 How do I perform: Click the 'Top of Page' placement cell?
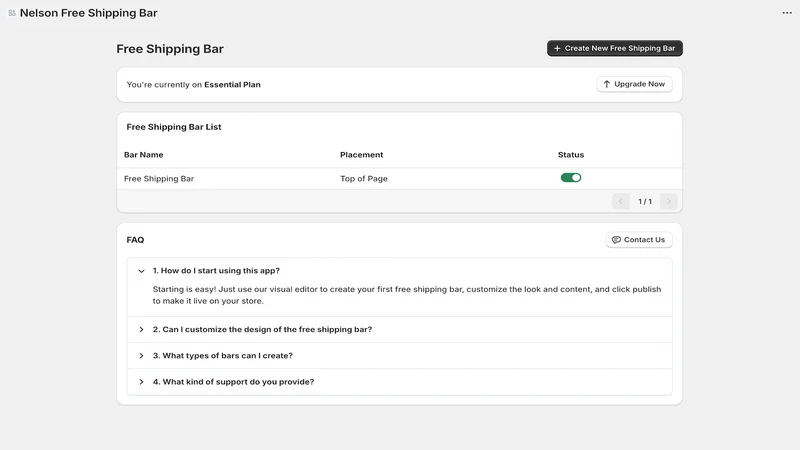(x=364, y=179)
